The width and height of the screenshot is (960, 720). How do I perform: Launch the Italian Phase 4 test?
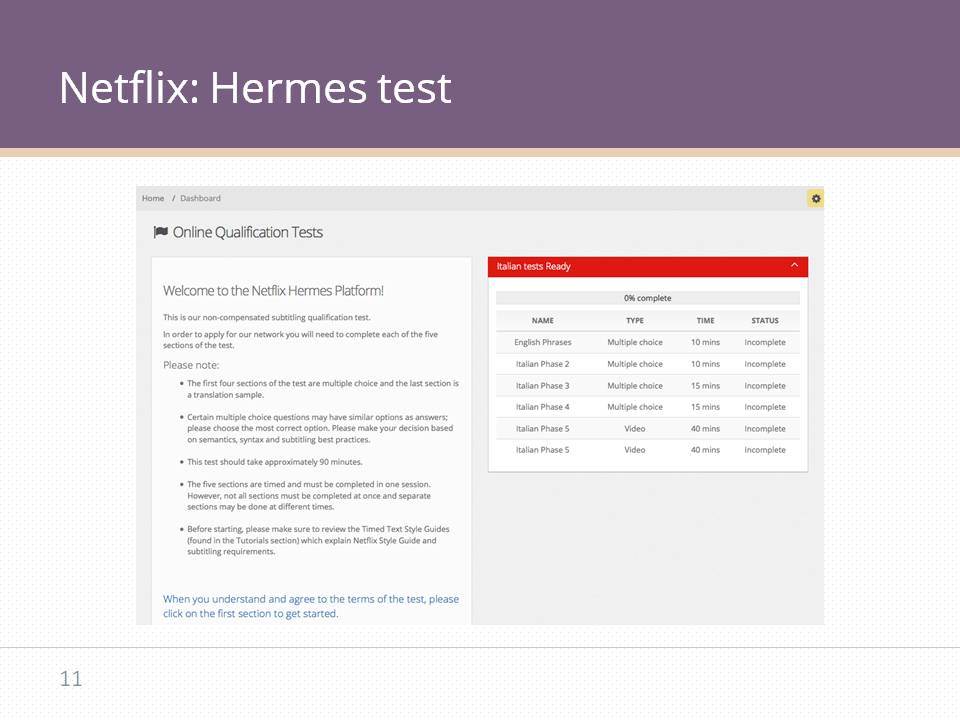point(542,407)
